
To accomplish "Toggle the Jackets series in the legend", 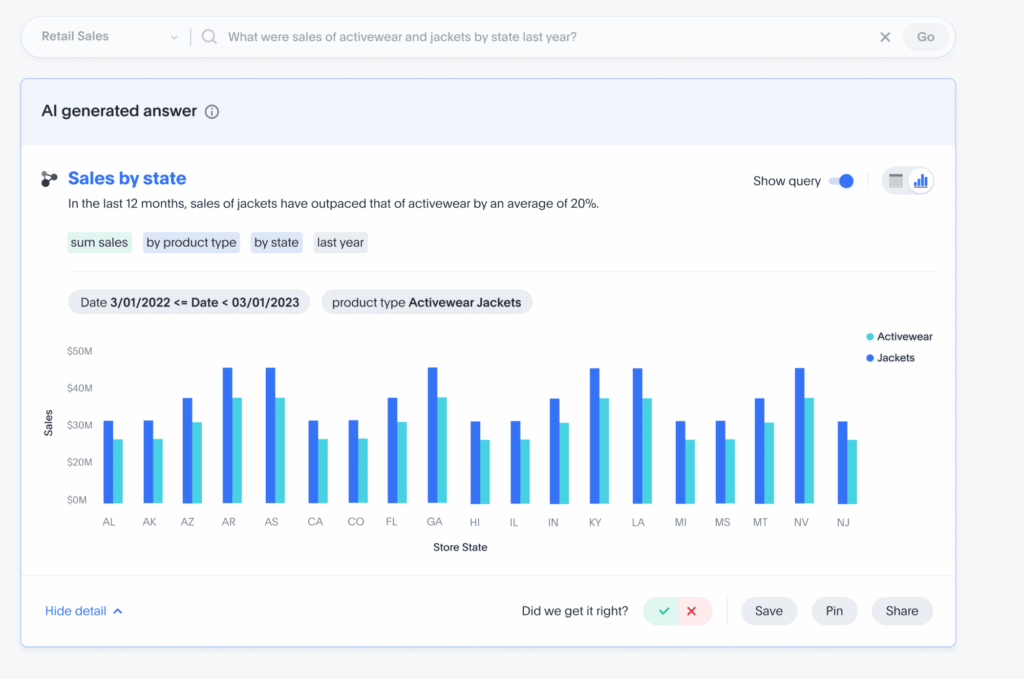I will [x=888, y=357].
